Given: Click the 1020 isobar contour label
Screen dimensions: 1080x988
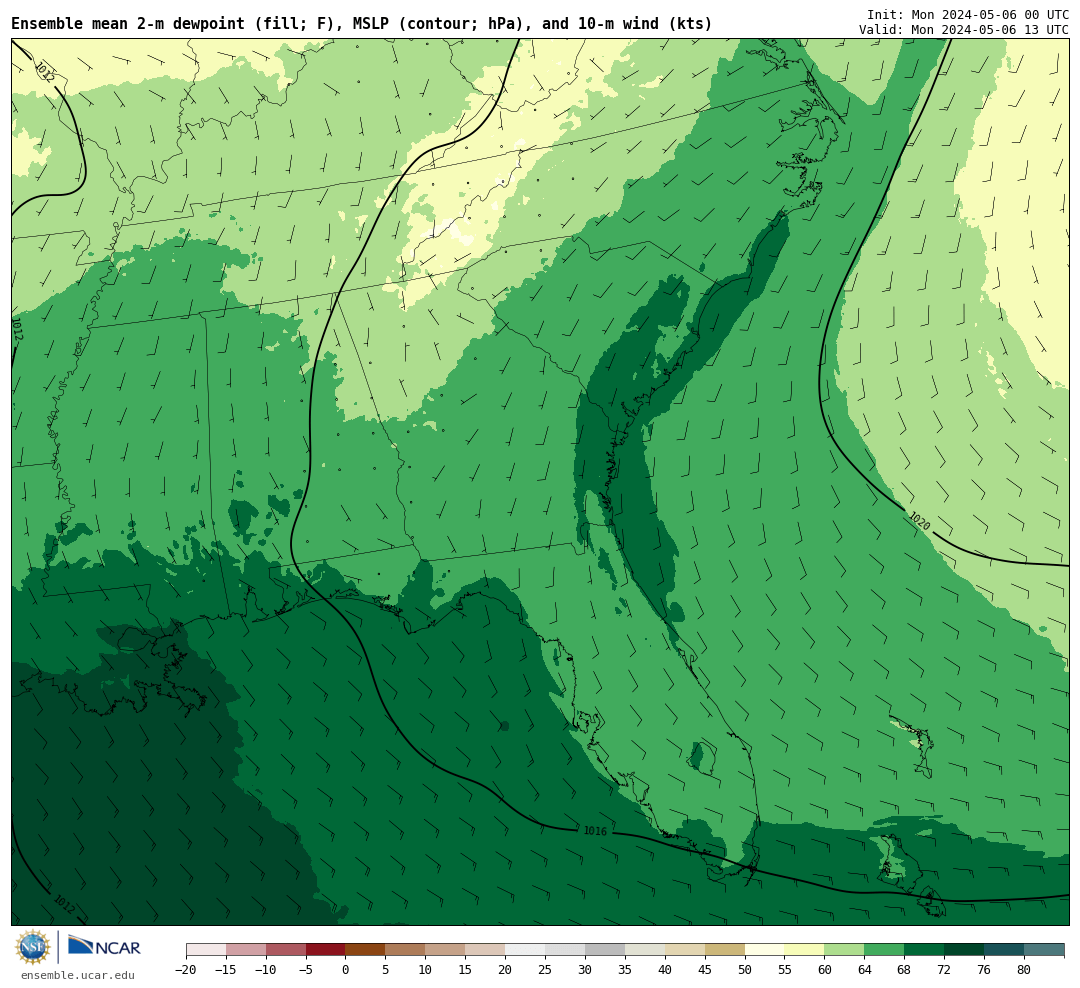Looking at the screenshot, I should (920, 521).
